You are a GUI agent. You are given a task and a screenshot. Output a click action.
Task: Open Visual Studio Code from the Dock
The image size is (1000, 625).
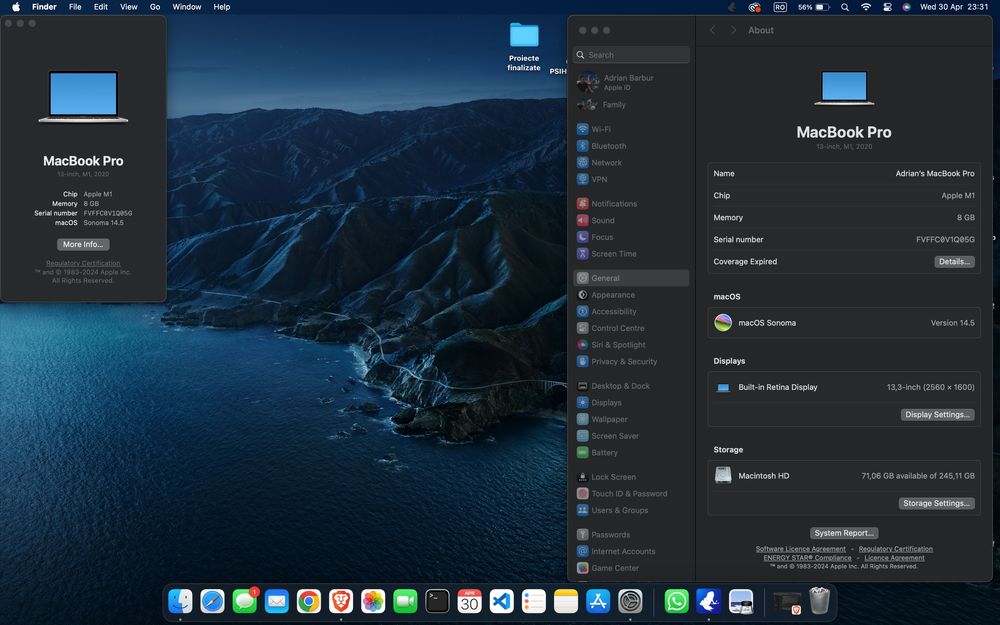tap(501, 601)
